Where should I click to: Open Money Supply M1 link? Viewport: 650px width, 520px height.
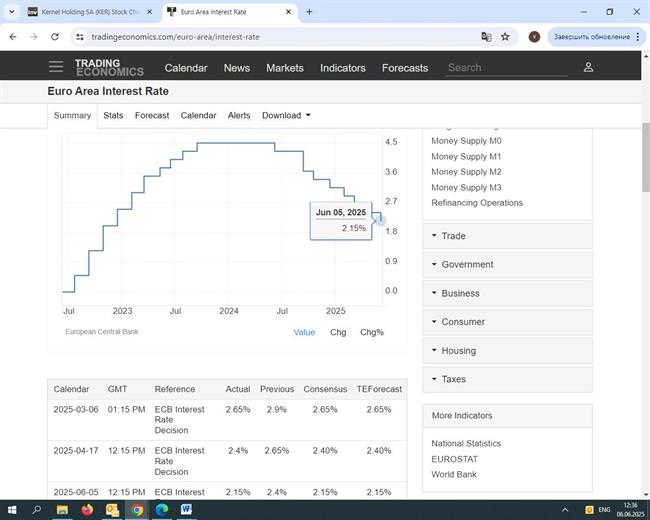466,156
